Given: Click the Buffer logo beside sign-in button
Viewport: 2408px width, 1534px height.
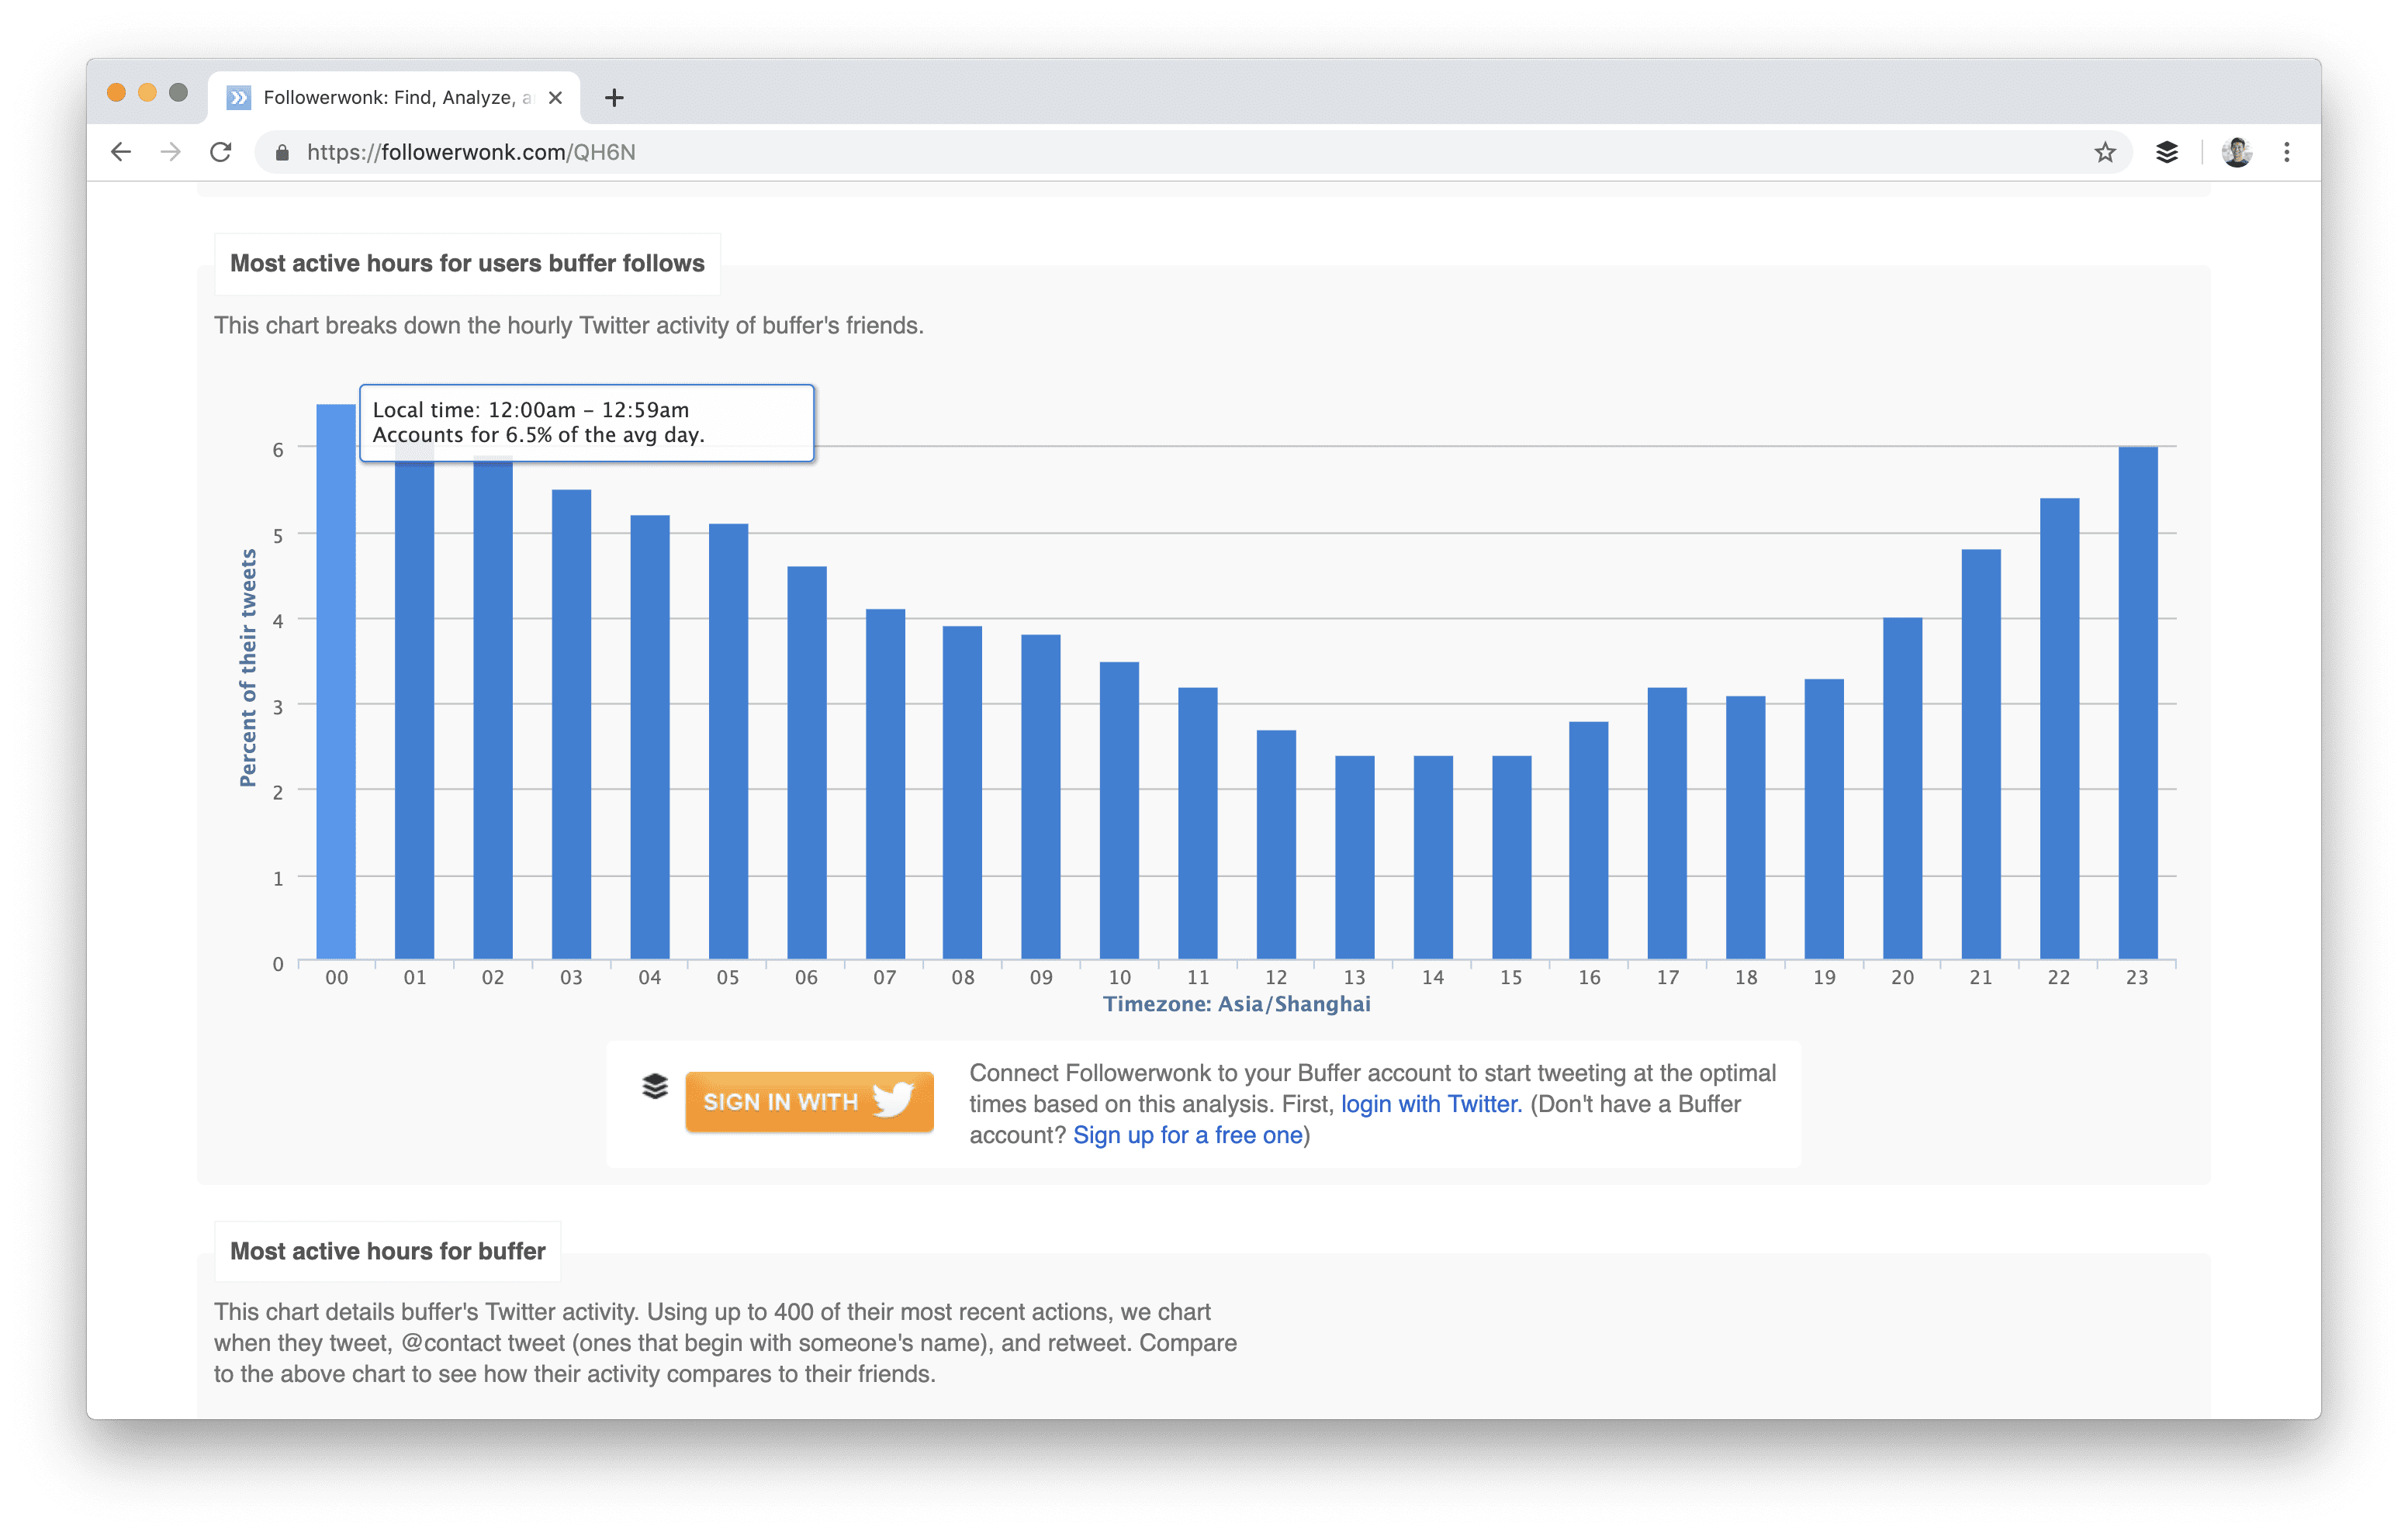Looking at the screenshot, I should pos(655,1086).
